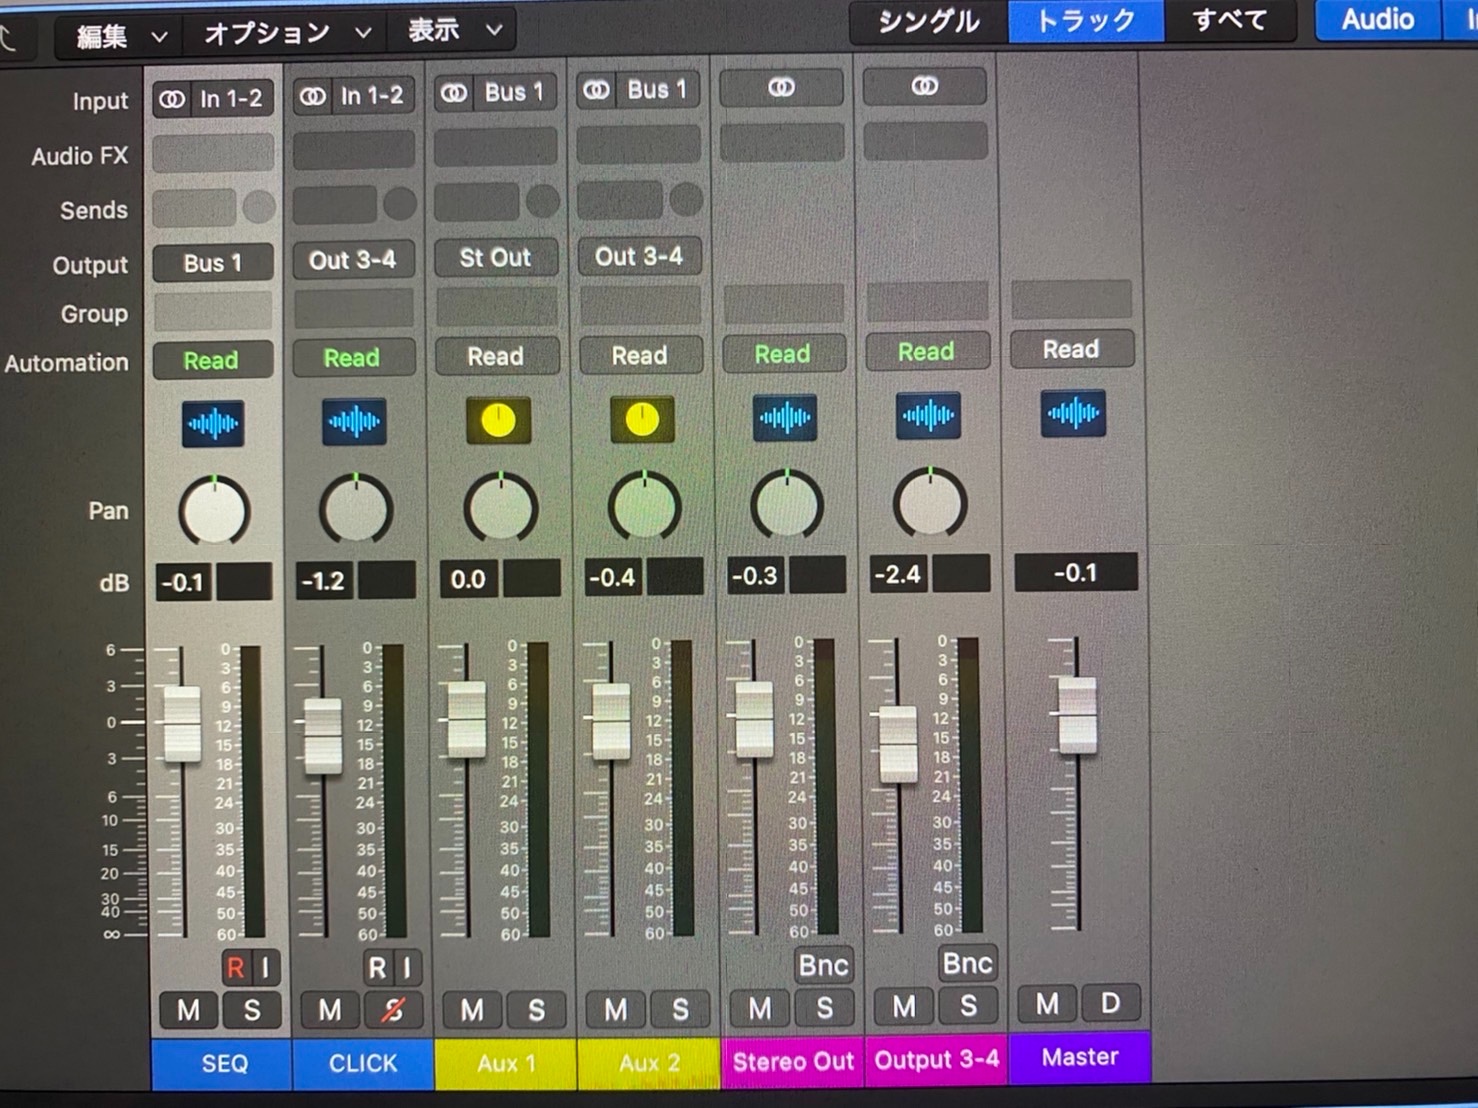Open SEQ output Bus 1 selector

pyautogui.click(x=213, y=263)
